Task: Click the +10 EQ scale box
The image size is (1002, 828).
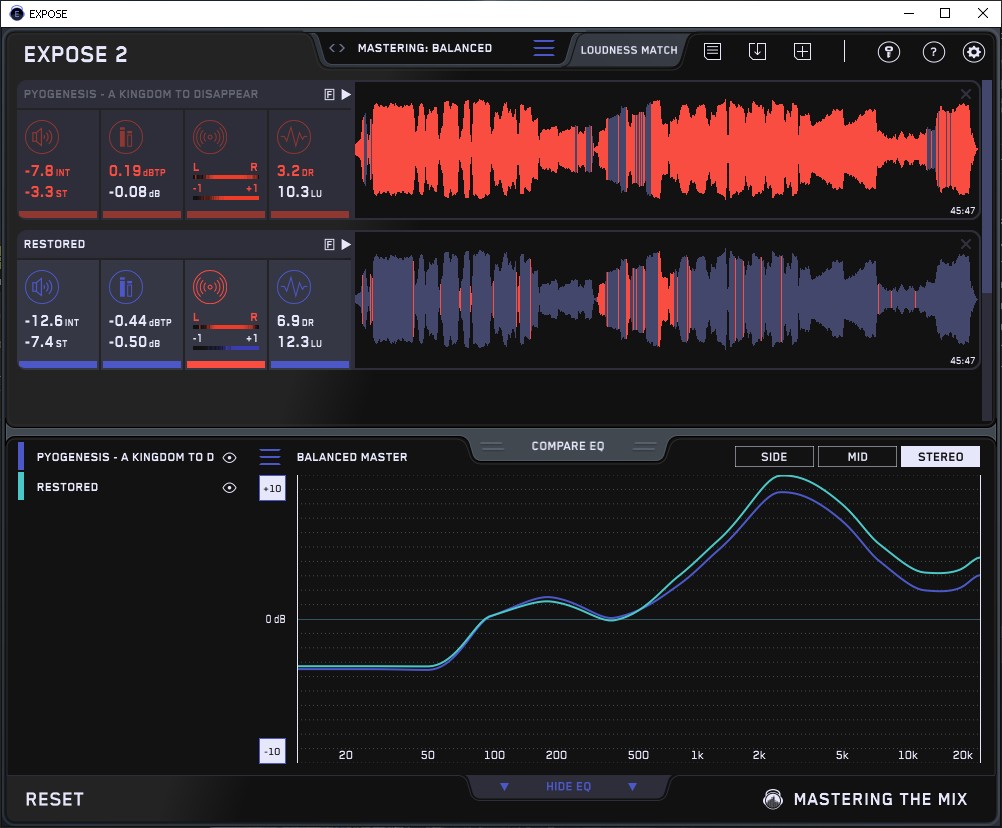Action: pyautogui.click(x=272, y=489)
